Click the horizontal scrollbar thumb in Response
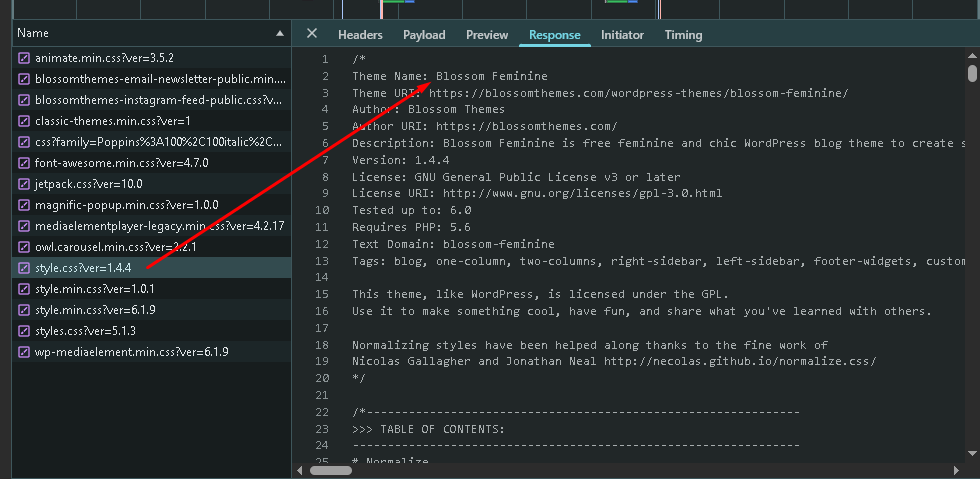 [331, 470]
